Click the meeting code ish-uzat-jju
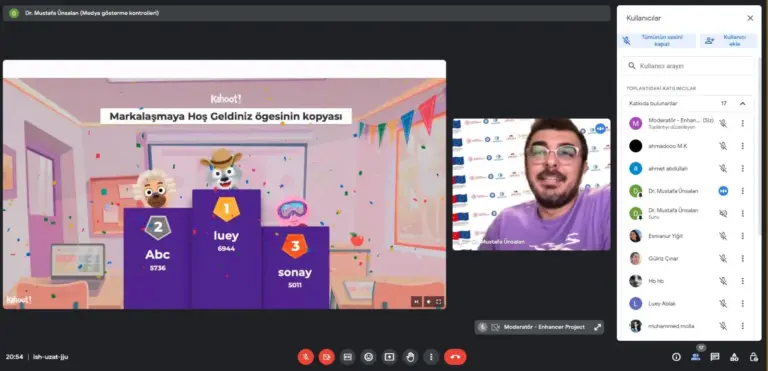The image size is (768, 371). click(50, 357)
